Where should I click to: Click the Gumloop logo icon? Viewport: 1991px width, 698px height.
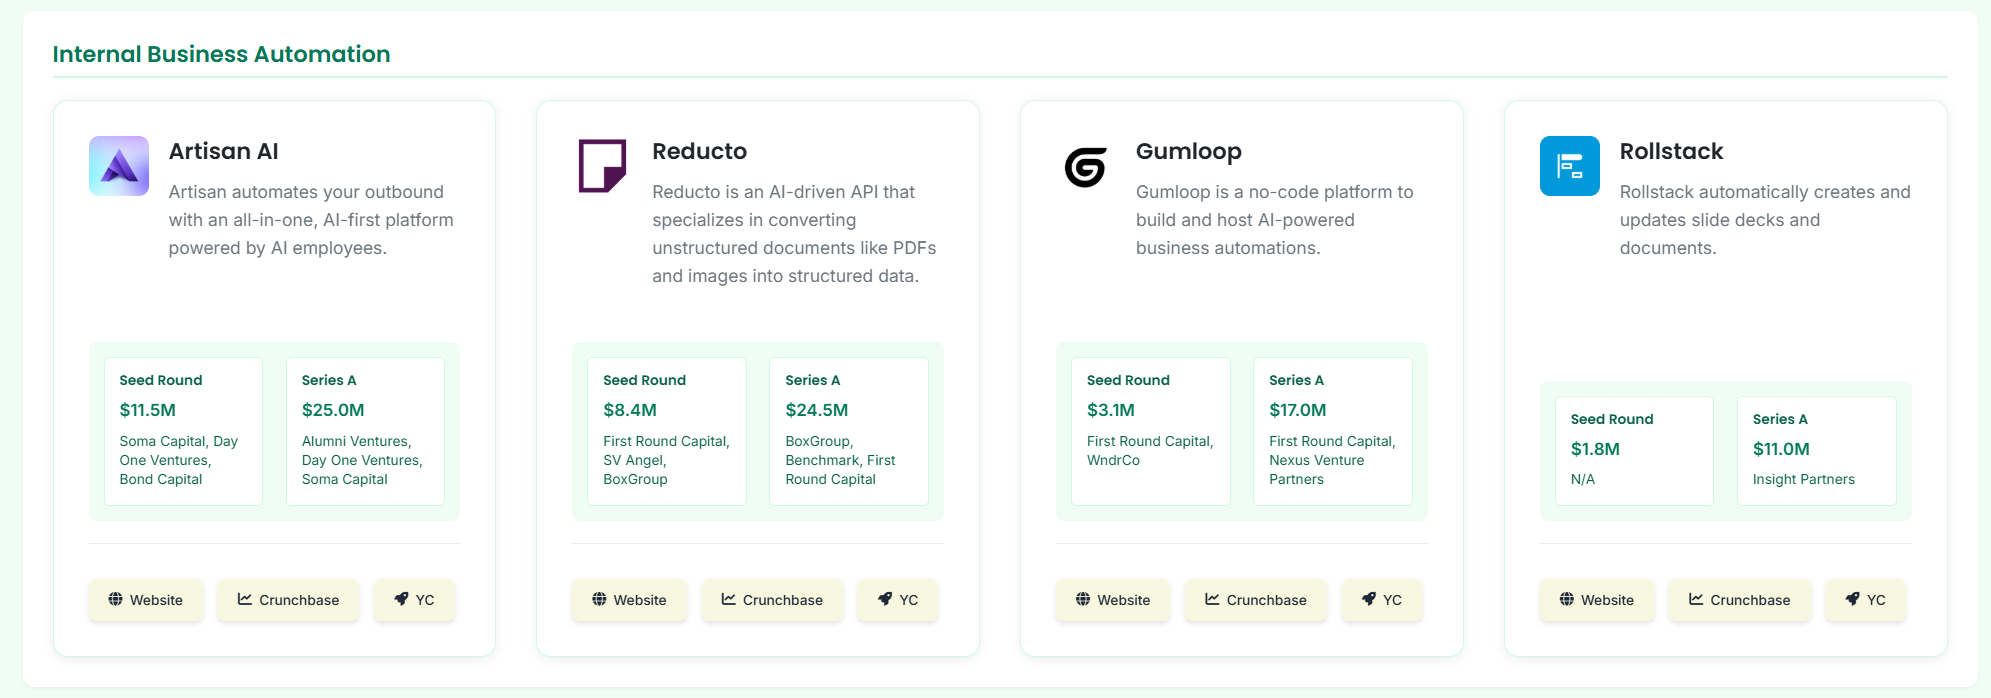1085,167
